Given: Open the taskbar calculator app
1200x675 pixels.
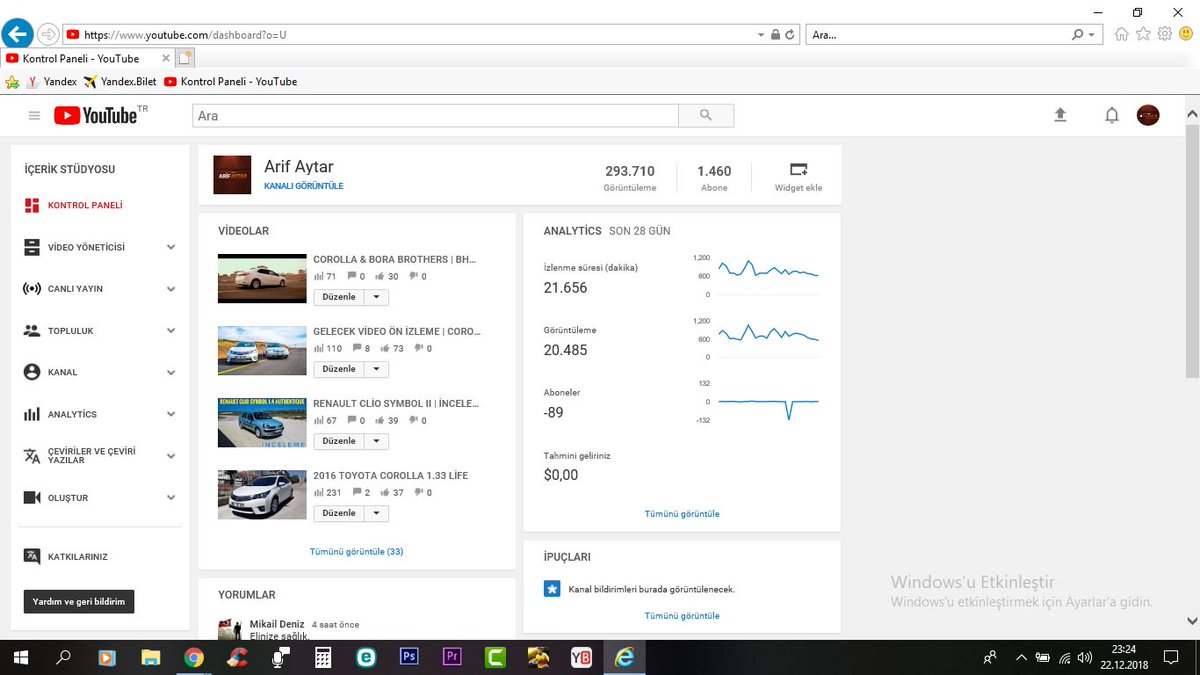Looking at the screenshot, I should 323,658.
